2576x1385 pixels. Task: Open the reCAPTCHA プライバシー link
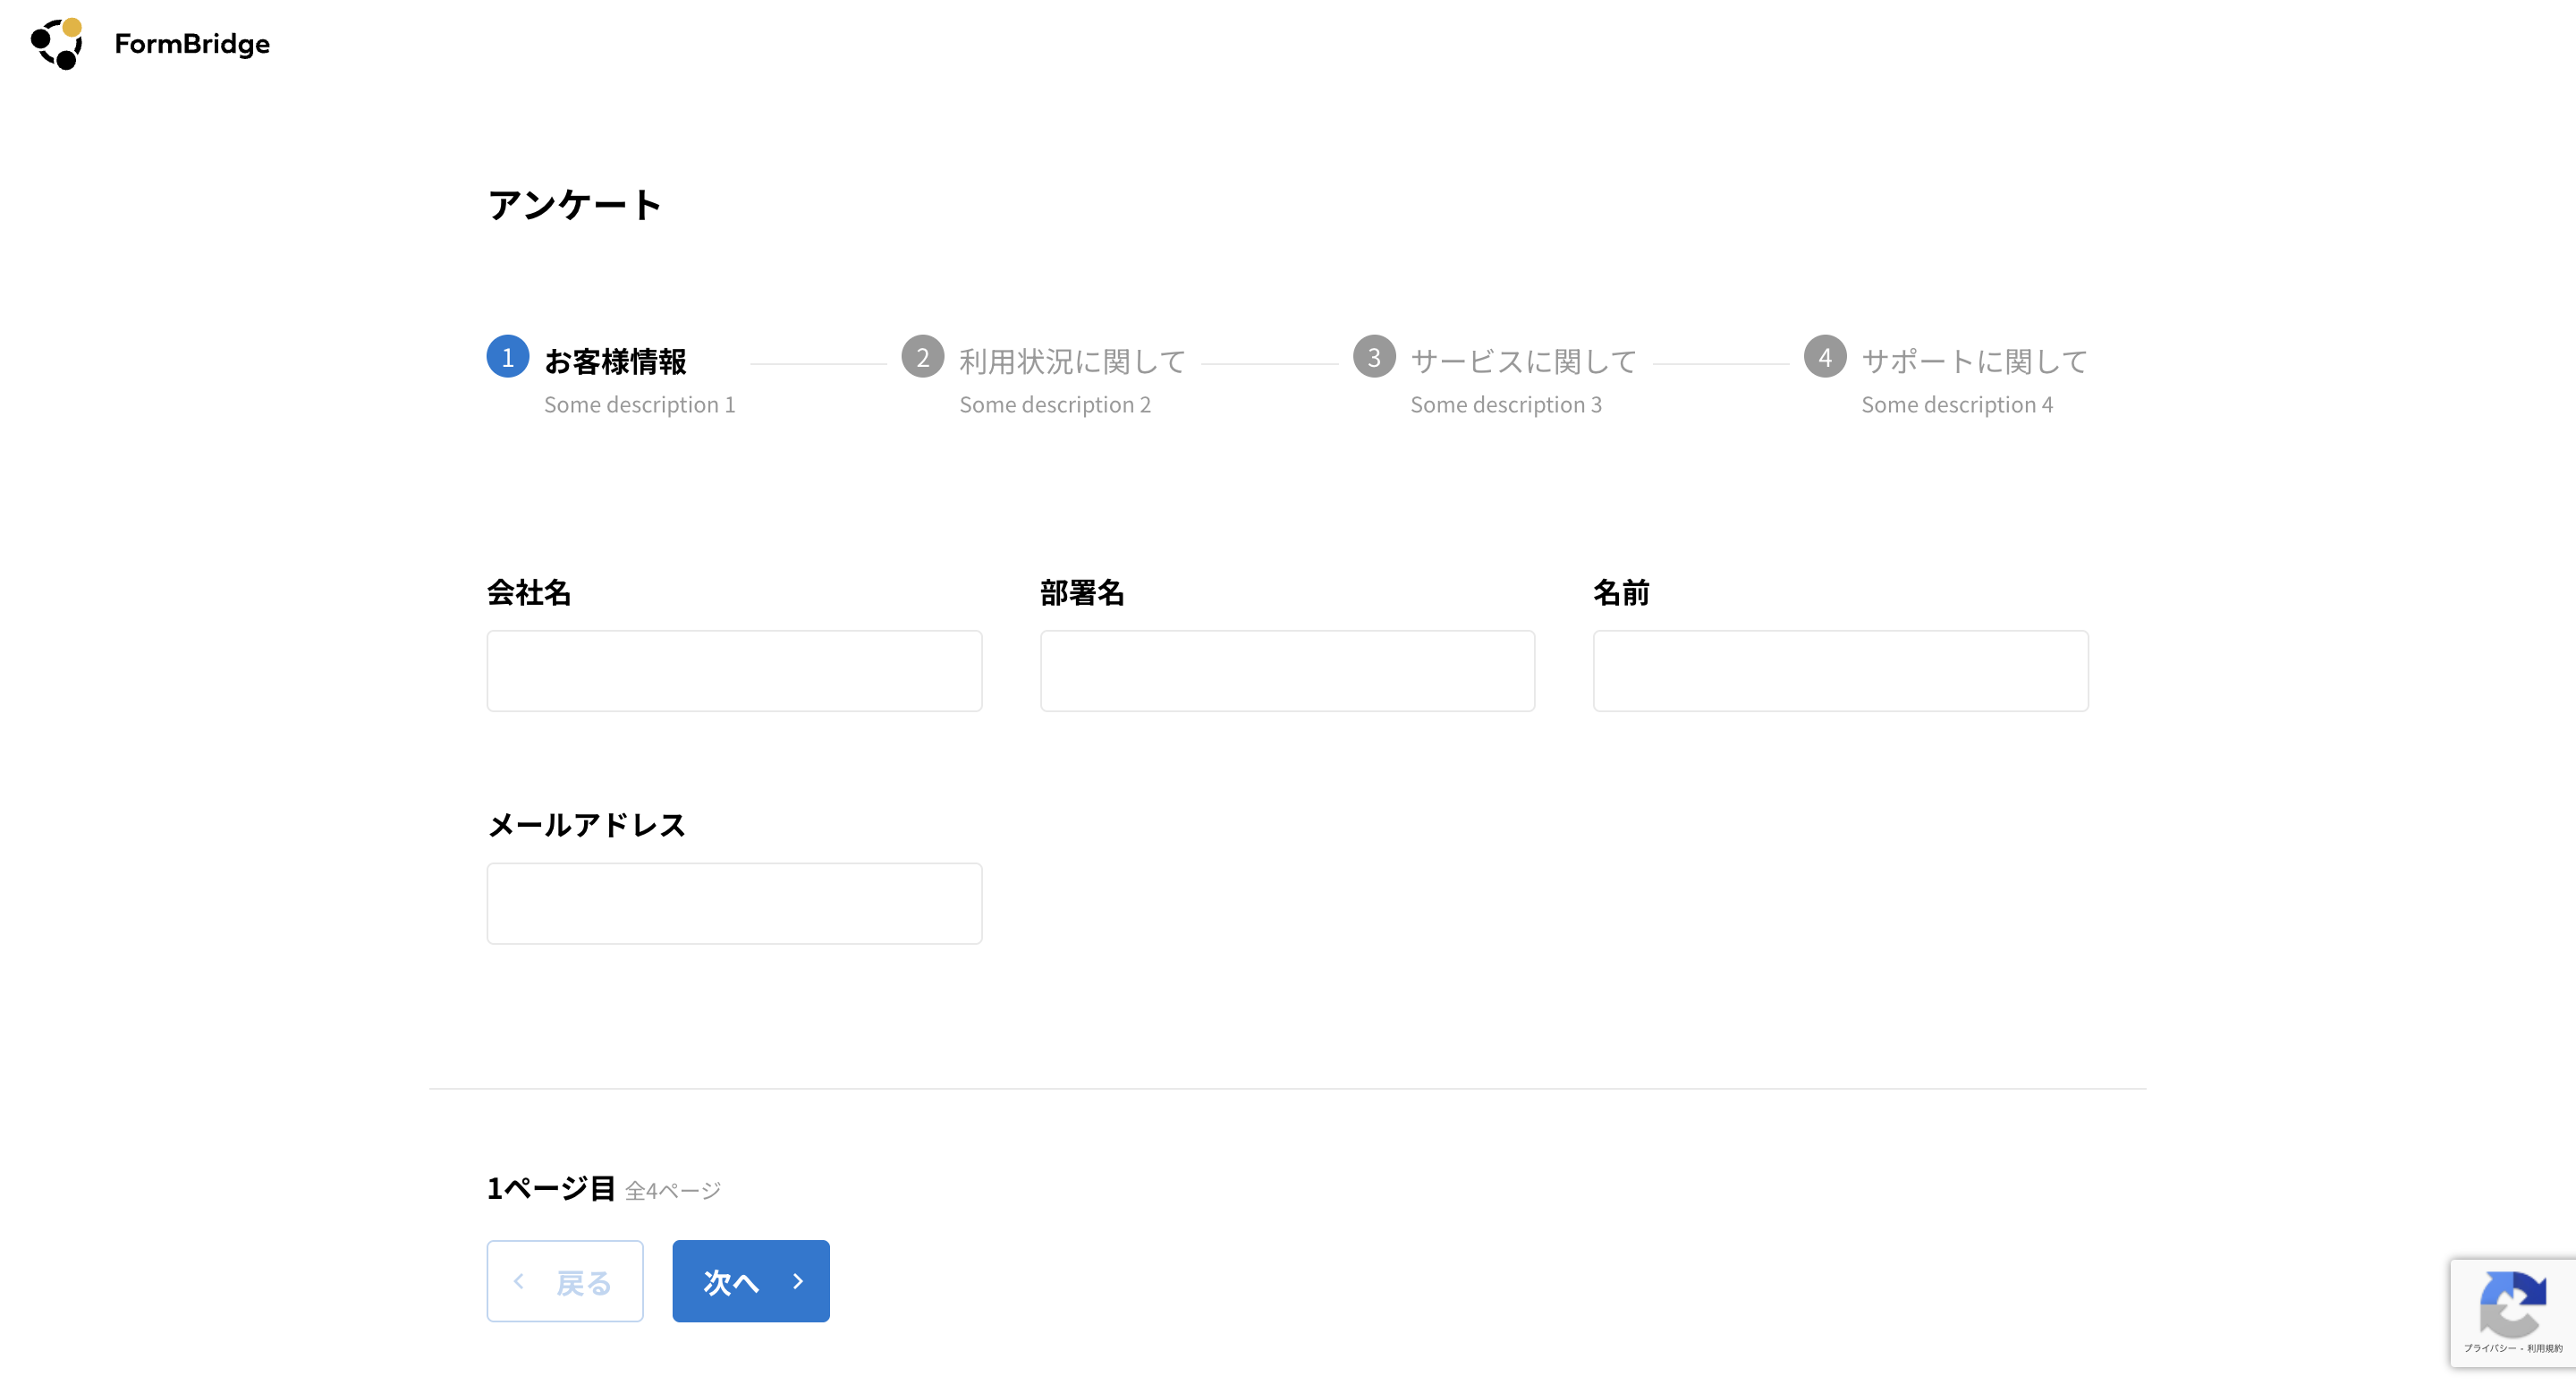tap(2489, 1348)
